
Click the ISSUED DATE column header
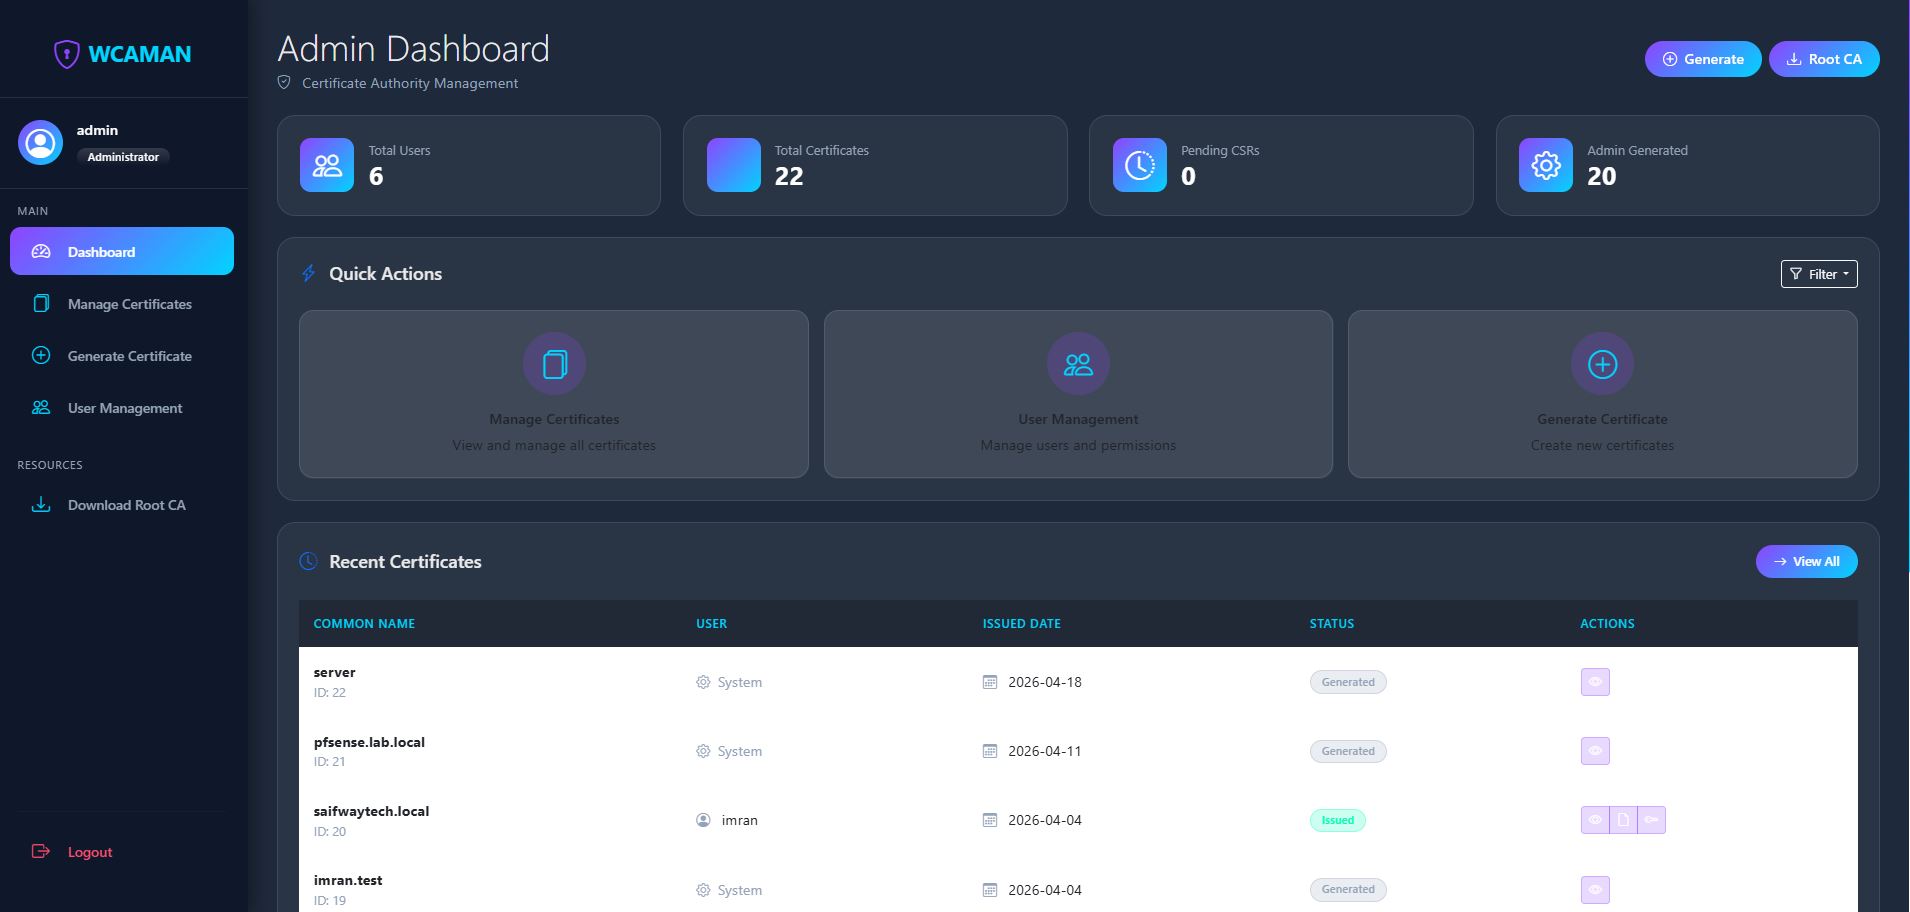click(1021, 623)
